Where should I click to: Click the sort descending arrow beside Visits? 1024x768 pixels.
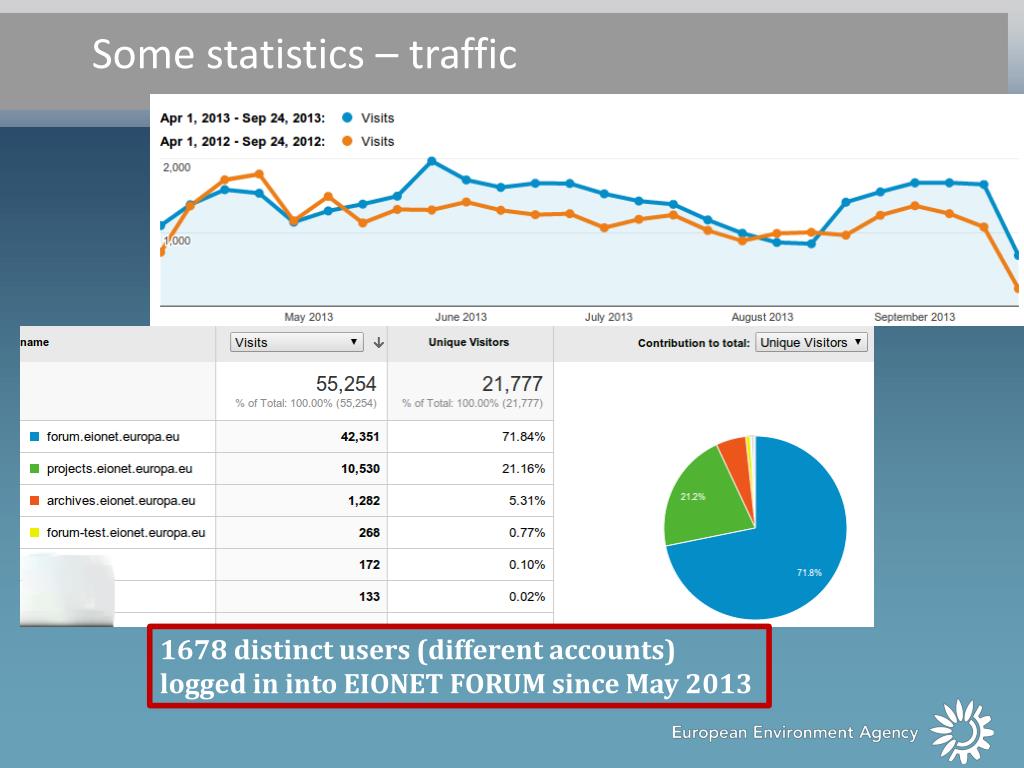point(378,342)
